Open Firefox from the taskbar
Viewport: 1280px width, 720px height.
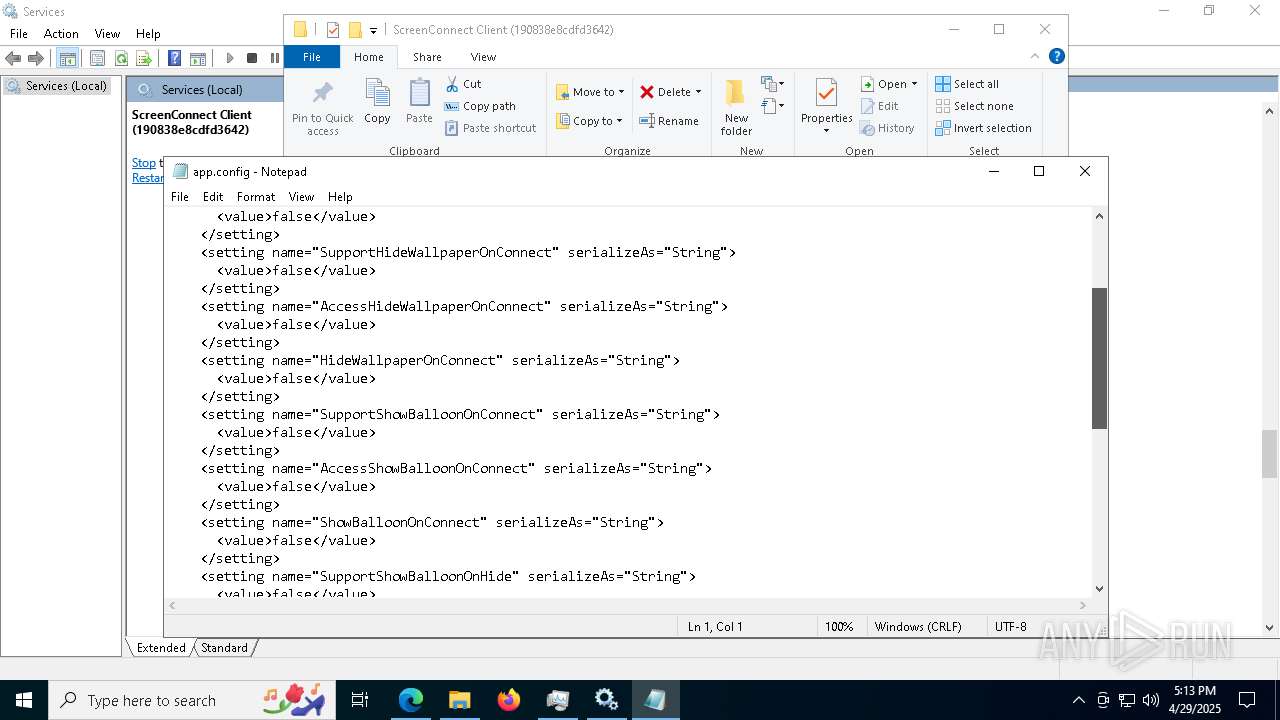click(x=509, y=700)
